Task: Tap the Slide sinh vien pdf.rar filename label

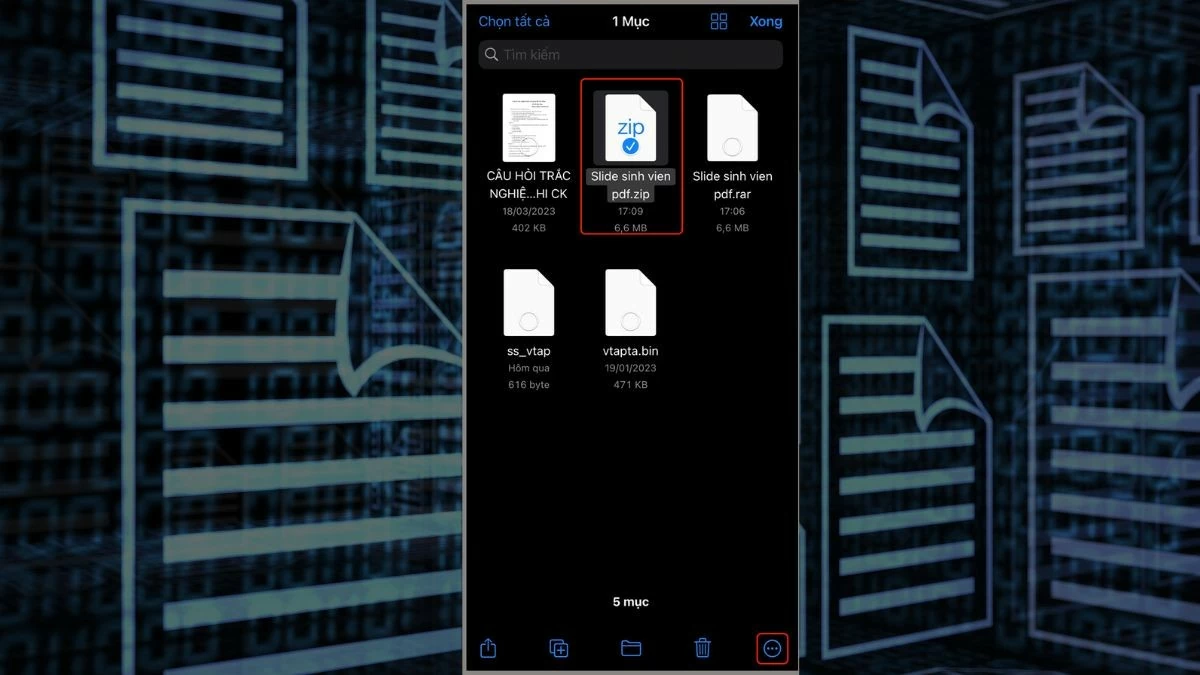Action: (x=731, y=184)
